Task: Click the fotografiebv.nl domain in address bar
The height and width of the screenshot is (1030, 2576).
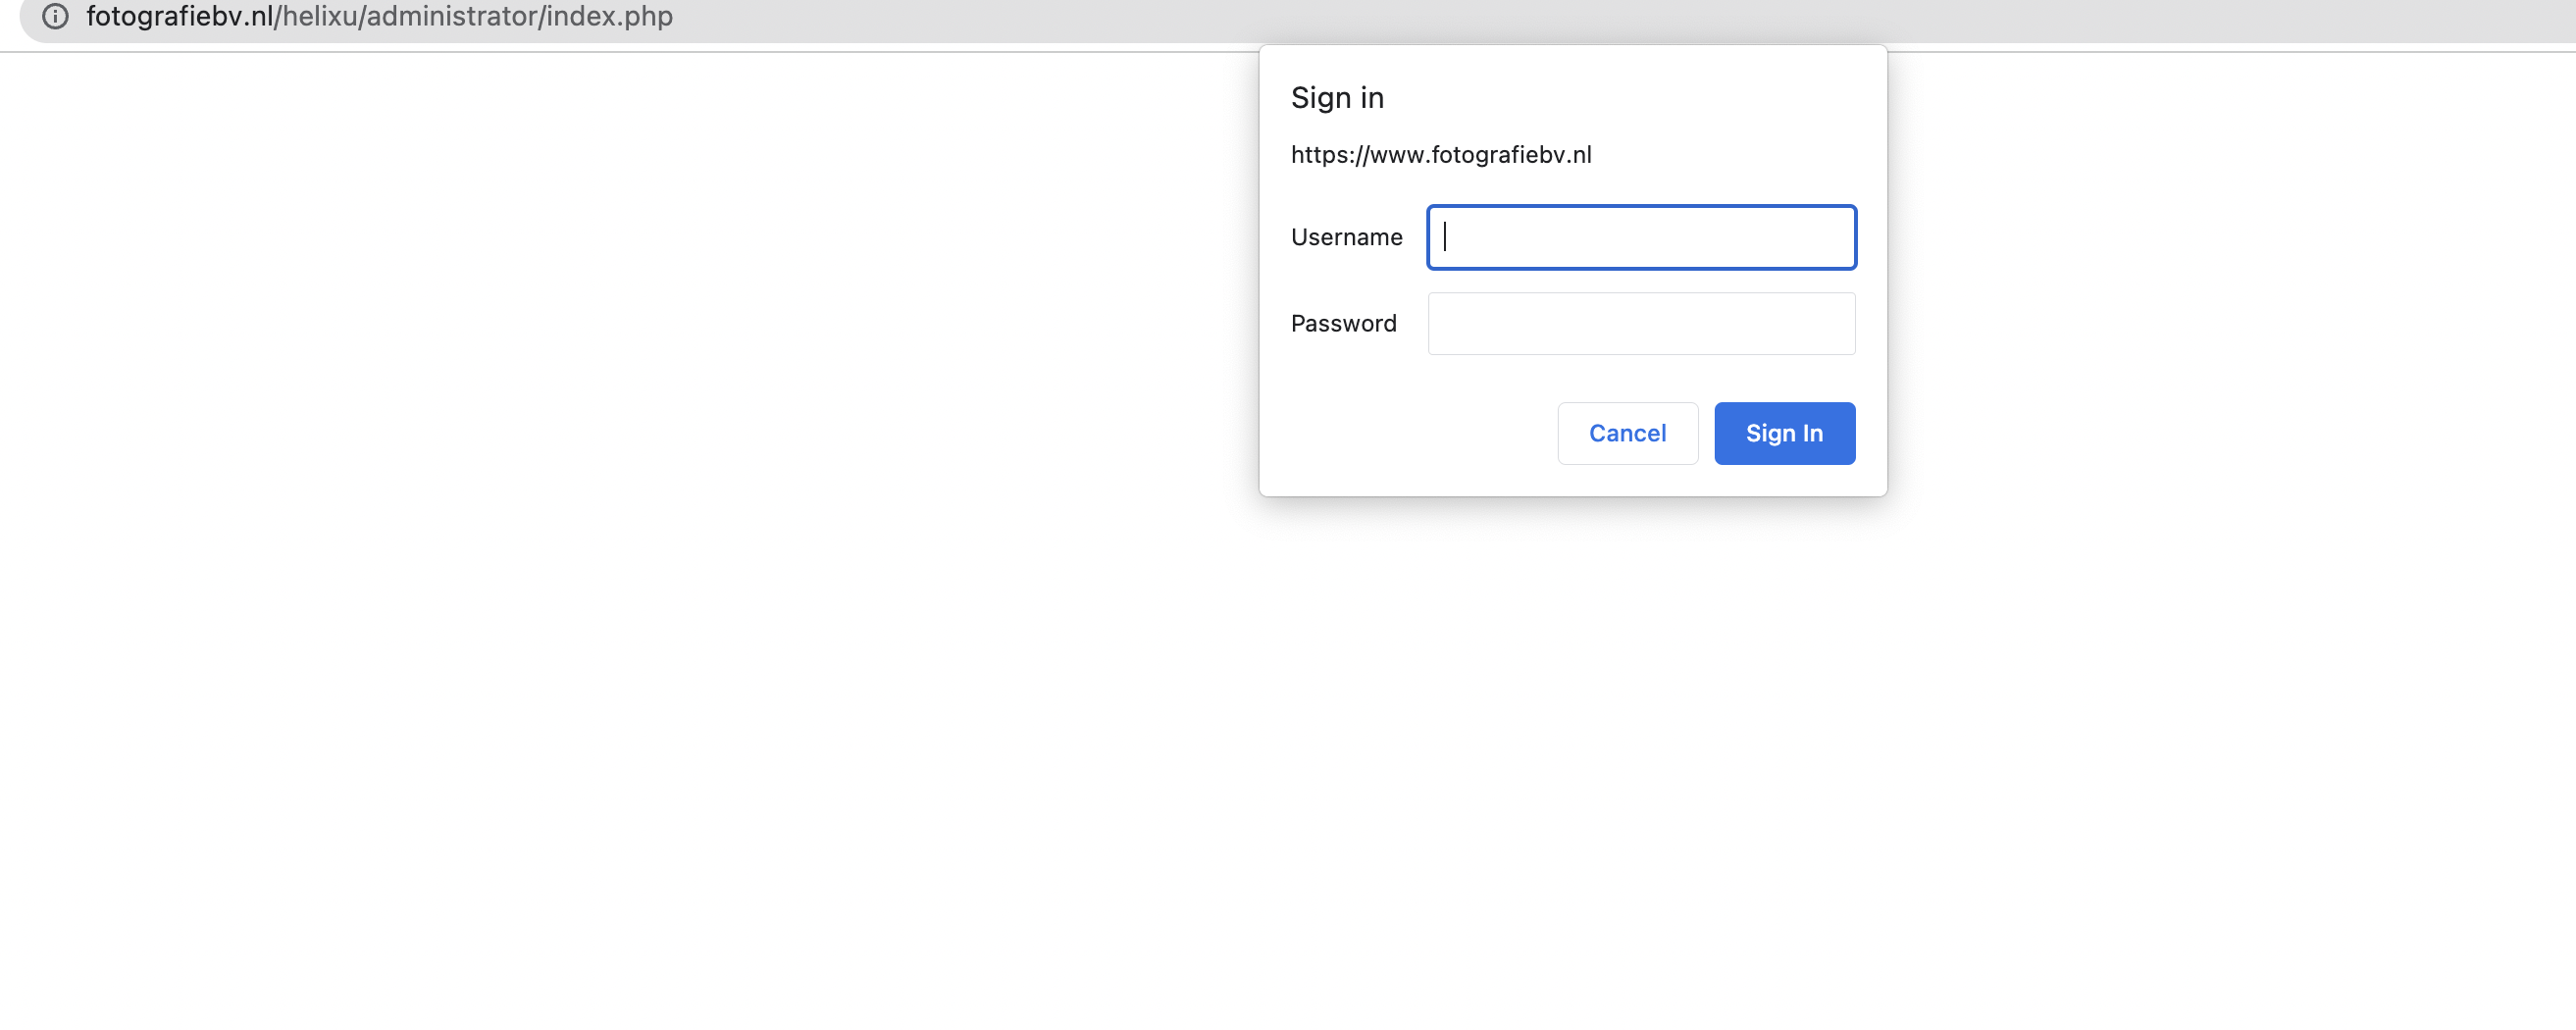Action: (x=179, y=17)
